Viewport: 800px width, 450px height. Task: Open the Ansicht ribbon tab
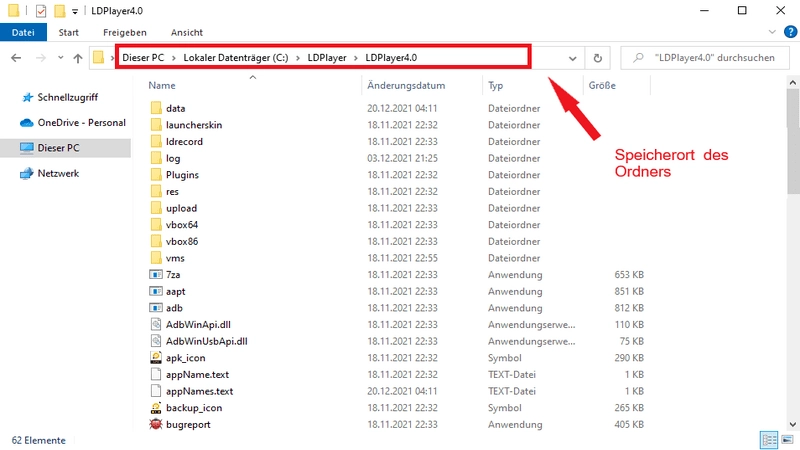point(187,32)
